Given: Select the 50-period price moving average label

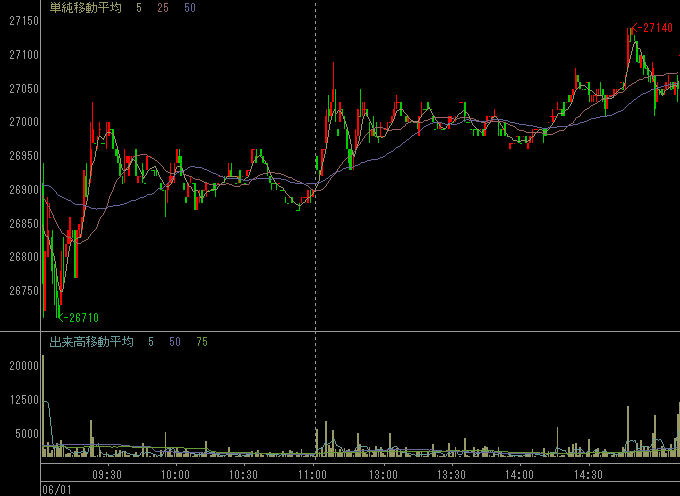Looking at the screenshot, I should tap(190, 7).
